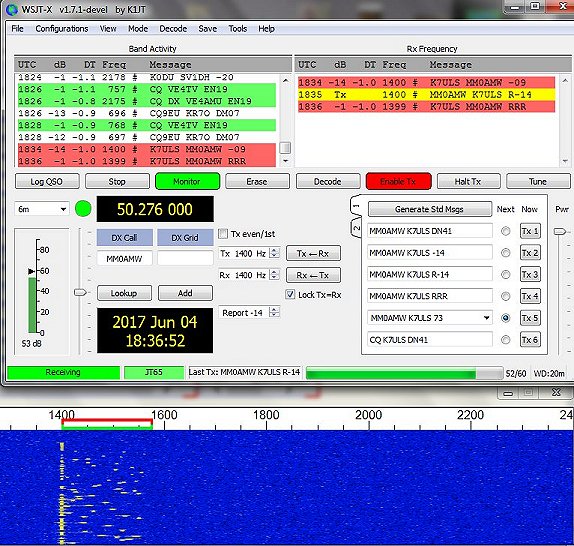Click the MM0AMW K7ULS DN41 message field

coord(430,231)
